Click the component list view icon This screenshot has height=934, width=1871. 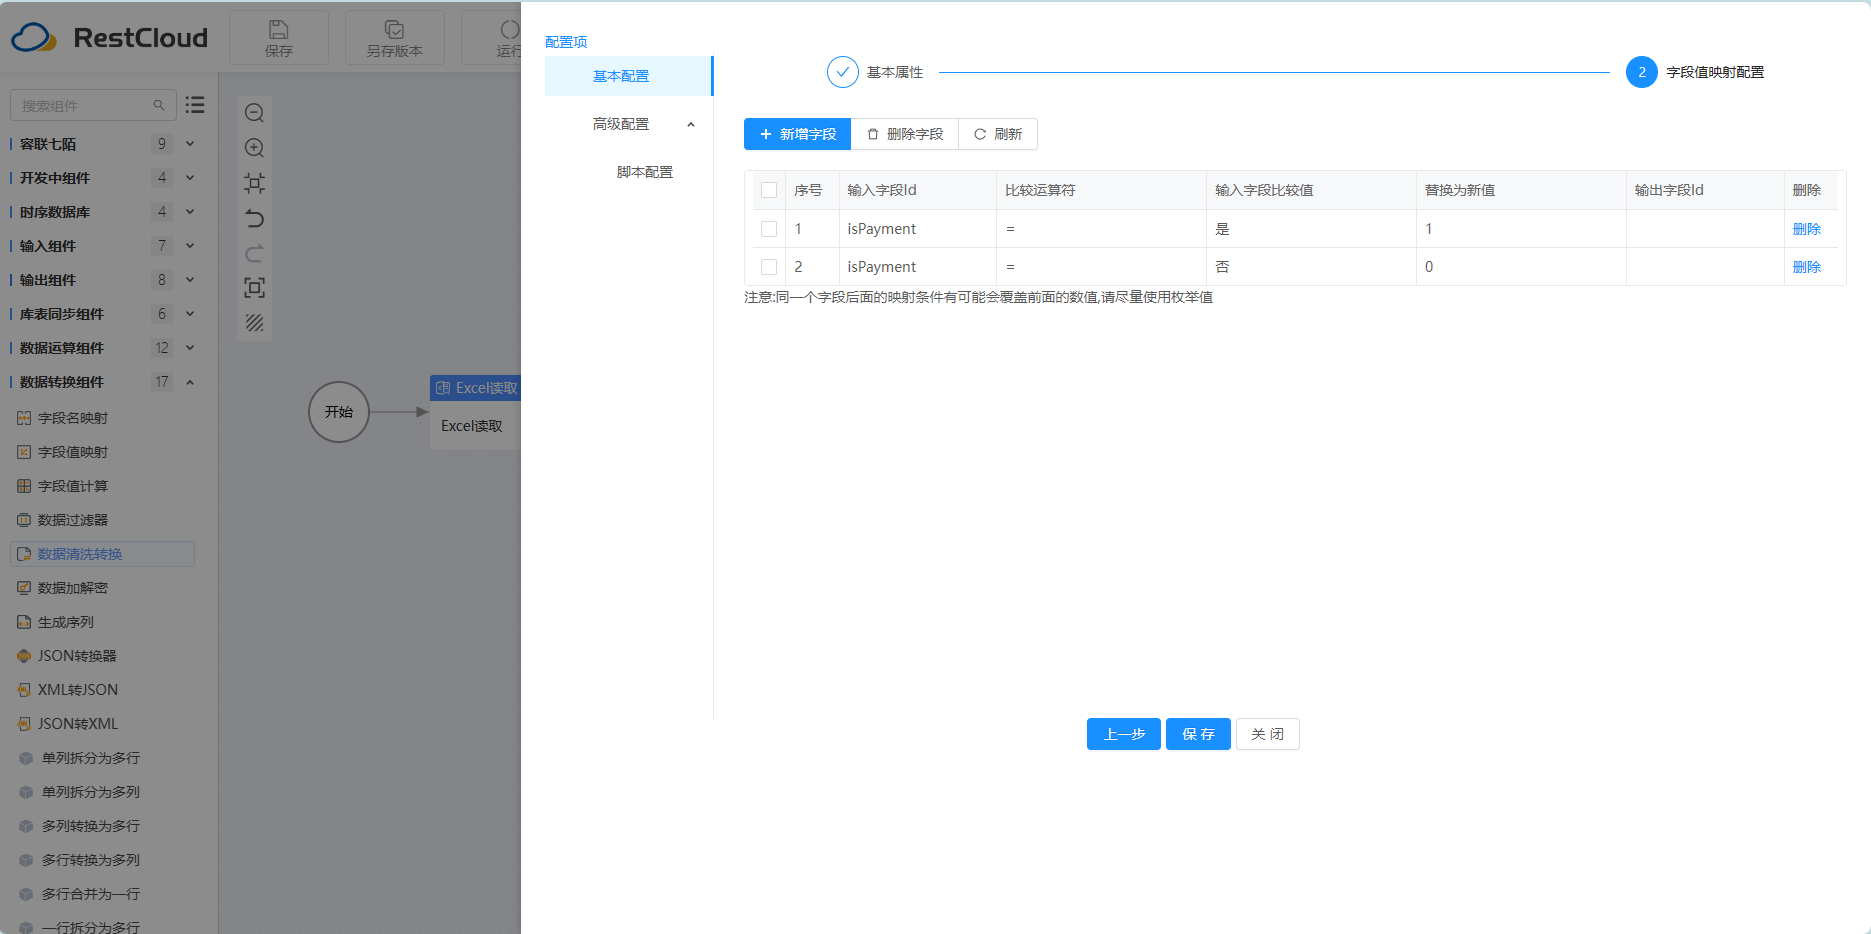(195, 105)
